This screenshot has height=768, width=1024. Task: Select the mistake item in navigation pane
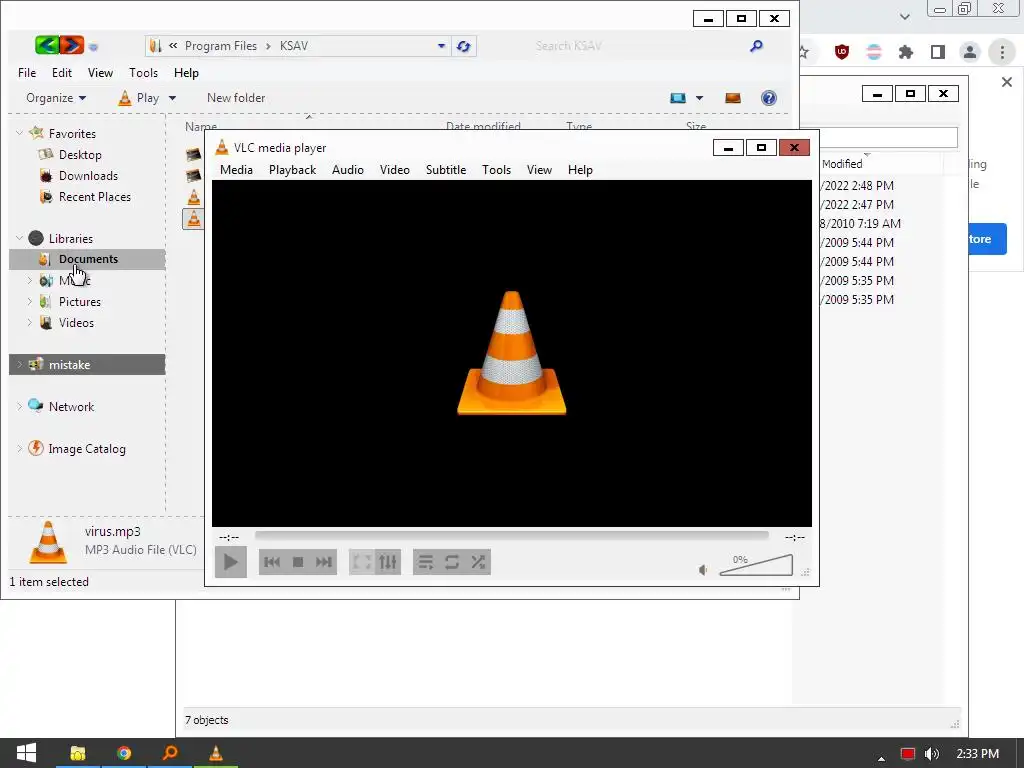click(87, 364)
